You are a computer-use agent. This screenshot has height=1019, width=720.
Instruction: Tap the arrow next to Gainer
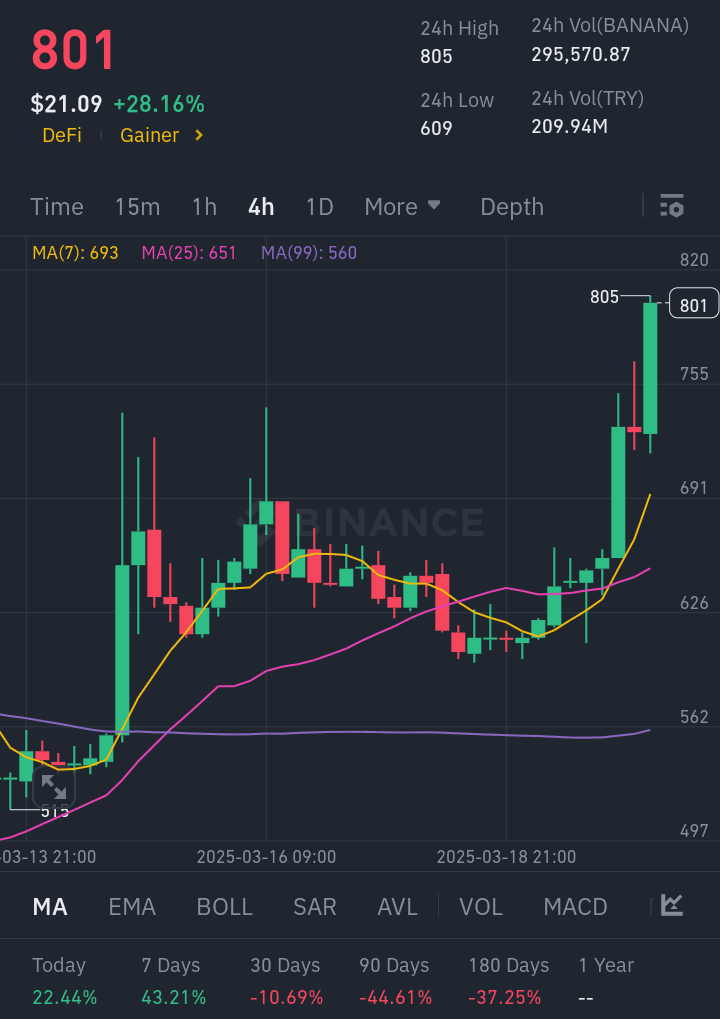click(199, 135)
